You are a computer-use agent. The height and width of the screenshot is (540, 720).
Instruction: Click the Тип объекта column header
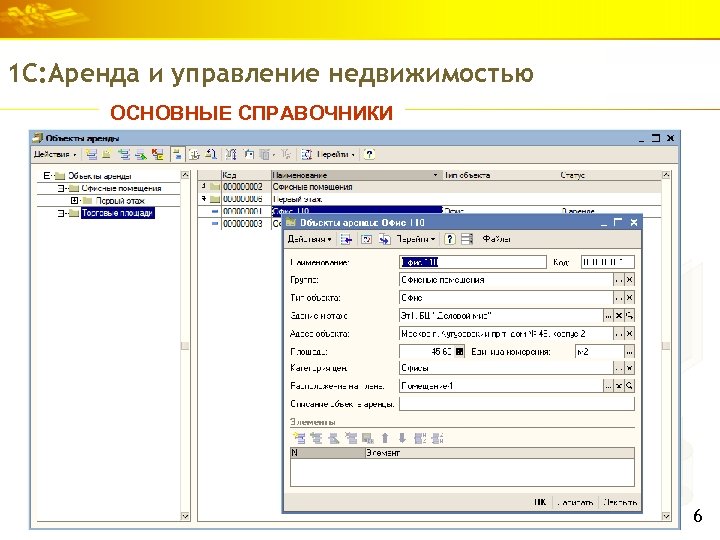[500, 175]
